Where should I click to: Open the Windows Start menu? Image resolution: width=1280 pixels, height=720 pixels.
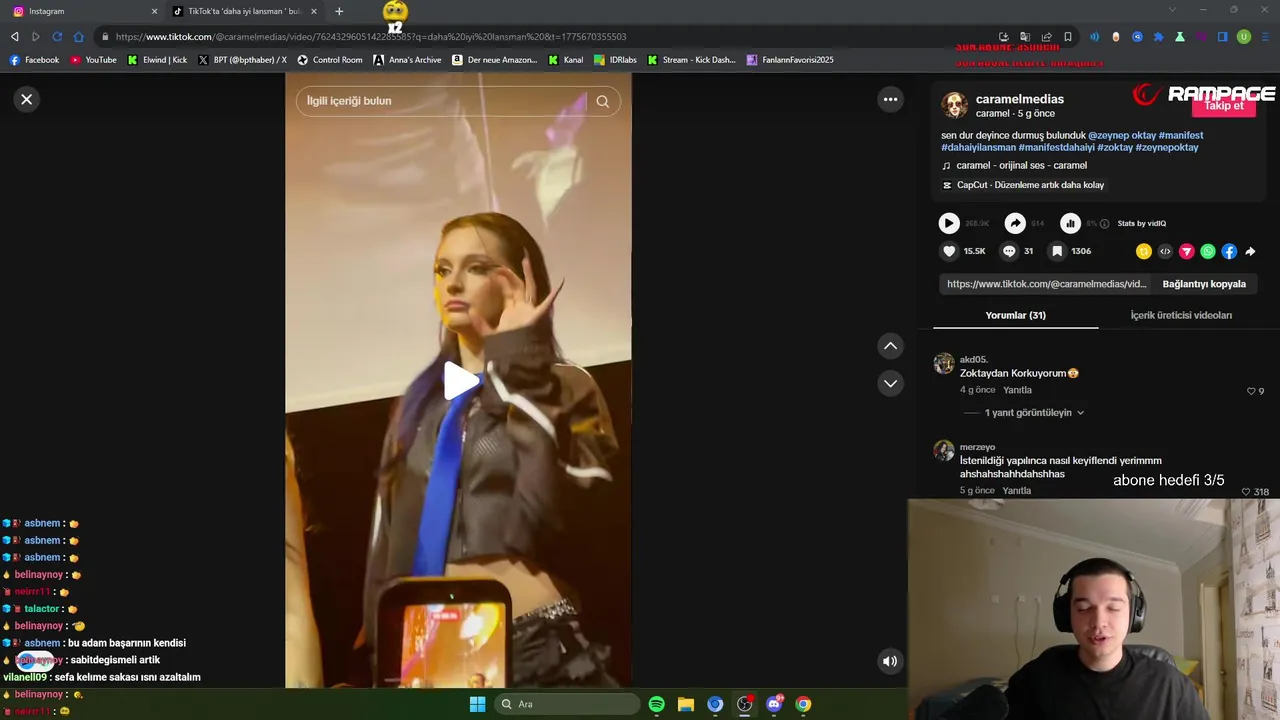tap(477, 704)
